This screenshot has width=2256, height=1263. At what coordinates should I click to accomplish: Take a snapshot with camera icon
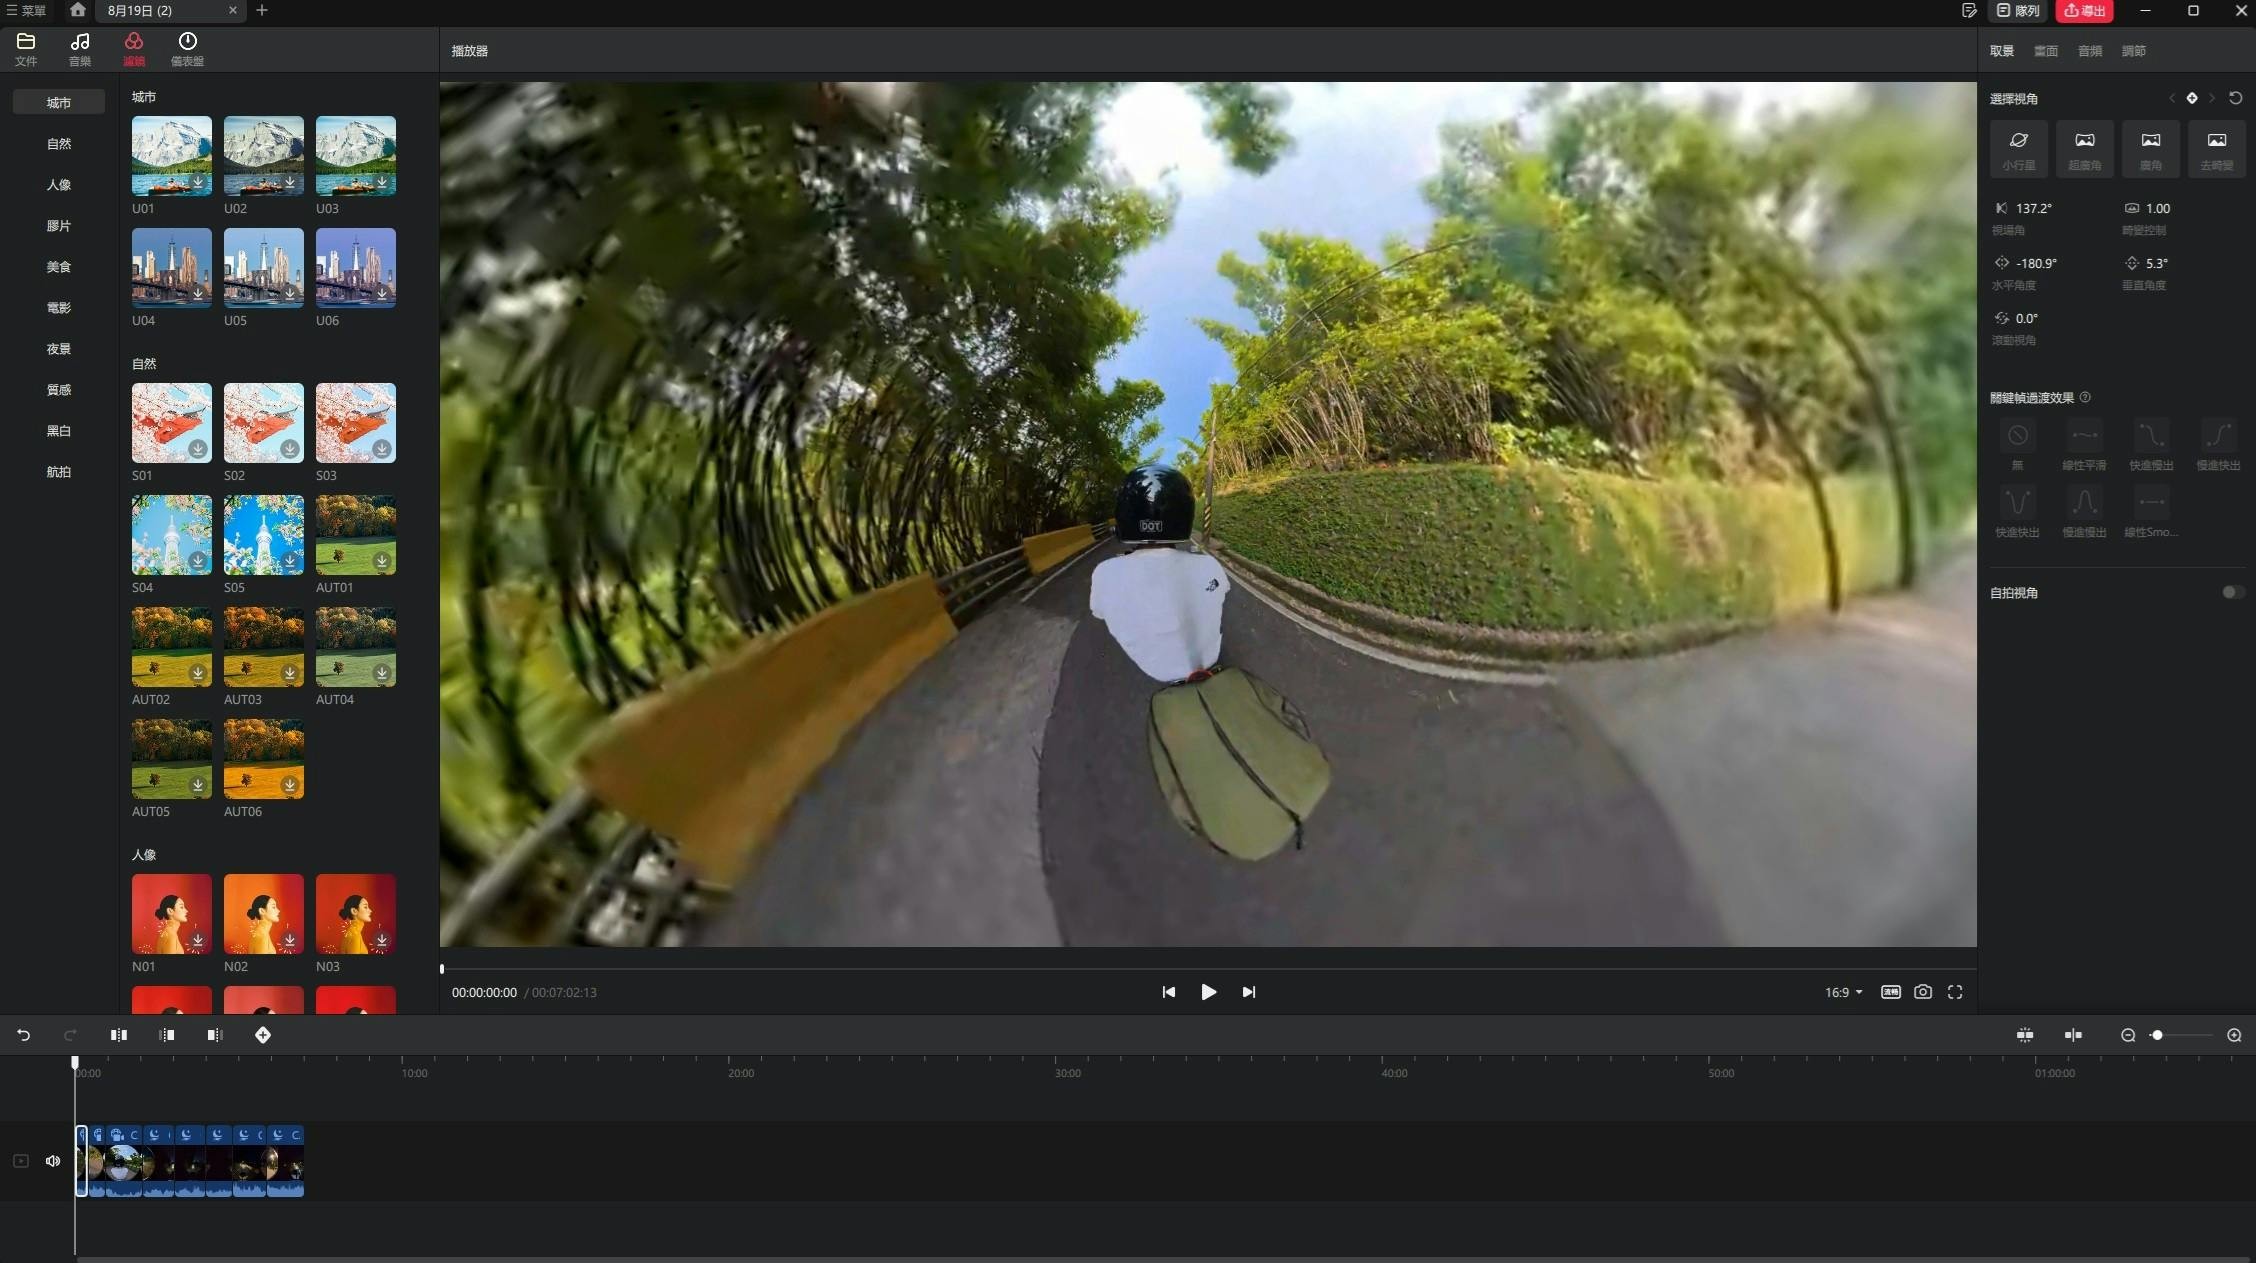click(1922, 992)
